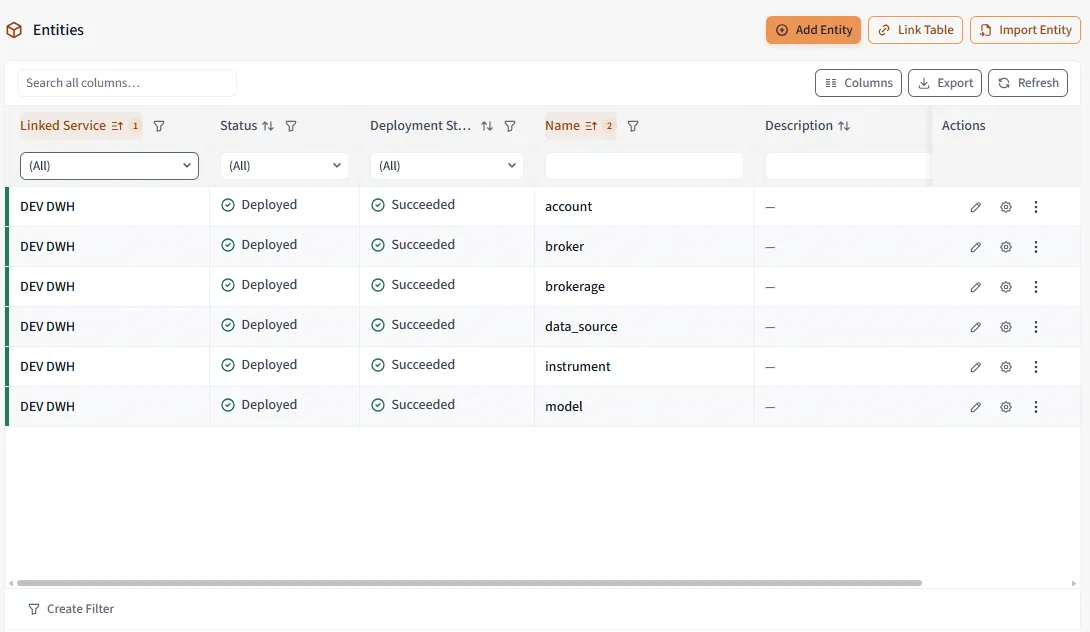This screenshot has width=1090, height=632.
Task: Open more options menu for account row
Action: pyautogui.click(x=1036, y=207)
